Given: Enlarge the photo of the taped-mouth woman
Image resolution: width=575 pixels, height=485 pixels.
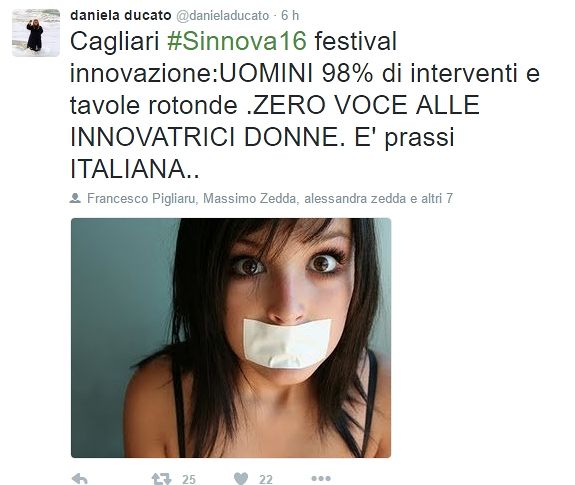Looking at the screenshot, I should click(x=231, y=338).
